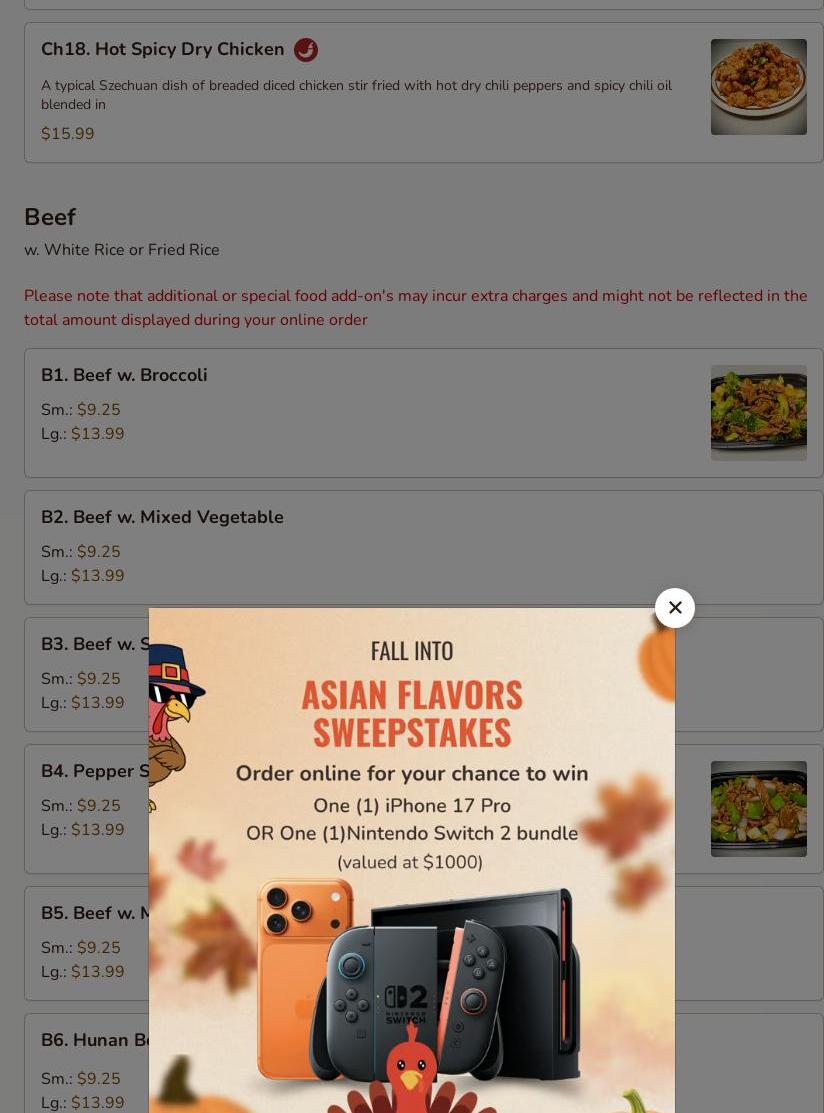Click the Beef category heading
The width and height of the screenshot is (824, 1113).
pos(50,216)
